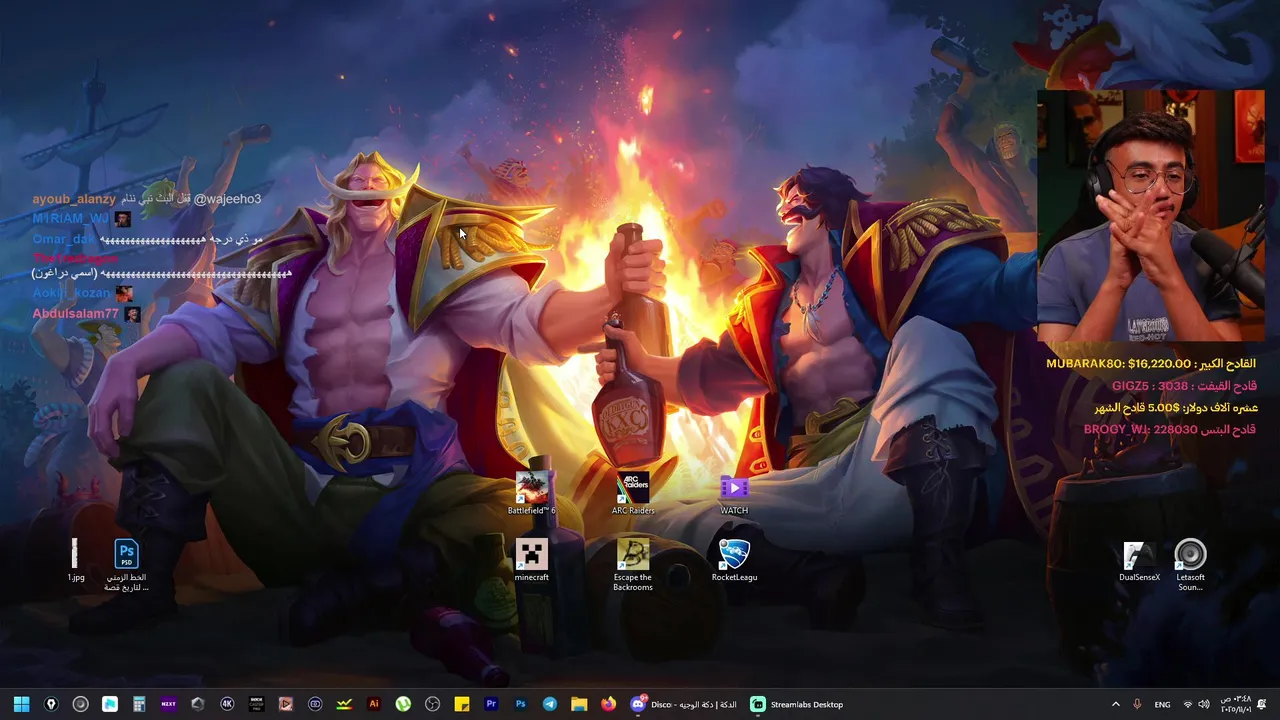Screen dimensions: 1280x720
Task: Click chat username Abdulsalam77
Action: point(75,313)
